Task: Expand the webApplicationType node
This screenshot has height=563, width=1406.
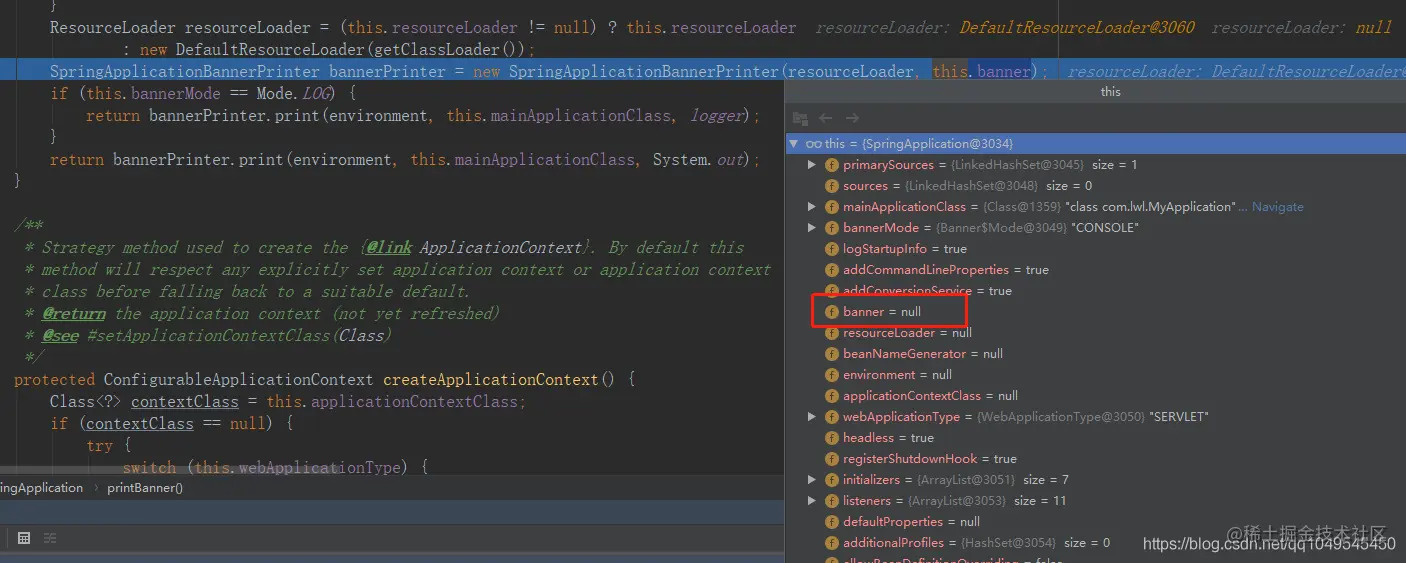Action: pos(812,417)
